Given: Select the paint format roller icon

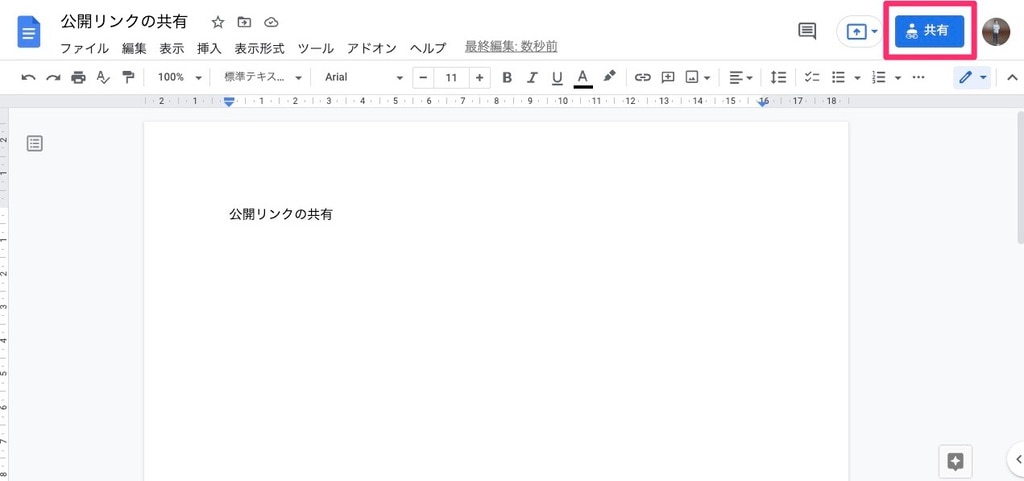Looking at the screenshot, I should point(128,78).
